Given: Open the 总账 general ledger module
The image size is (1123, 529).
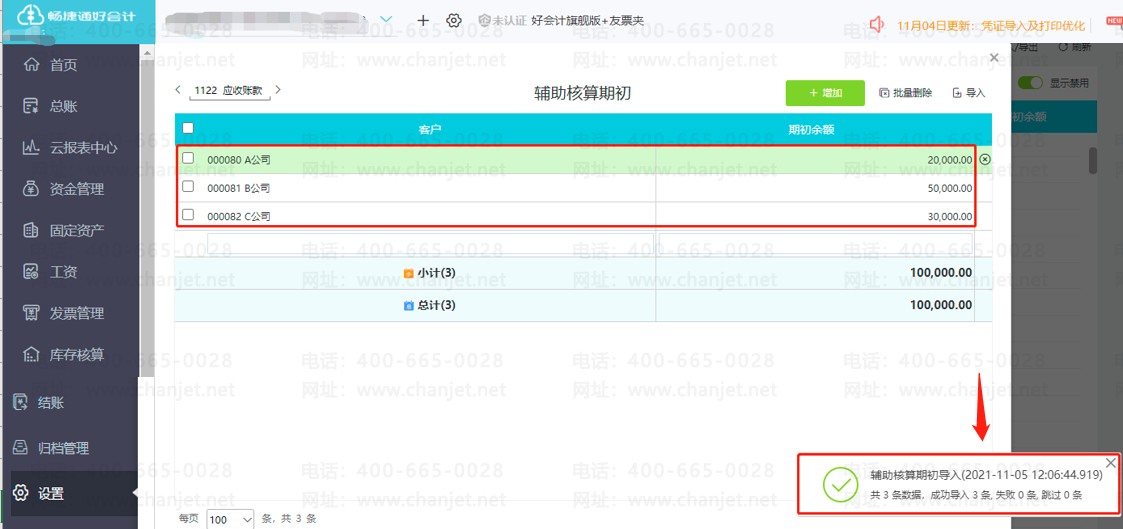Looking at the screenshot, I should pyautogui.click(x=63, y=106).
